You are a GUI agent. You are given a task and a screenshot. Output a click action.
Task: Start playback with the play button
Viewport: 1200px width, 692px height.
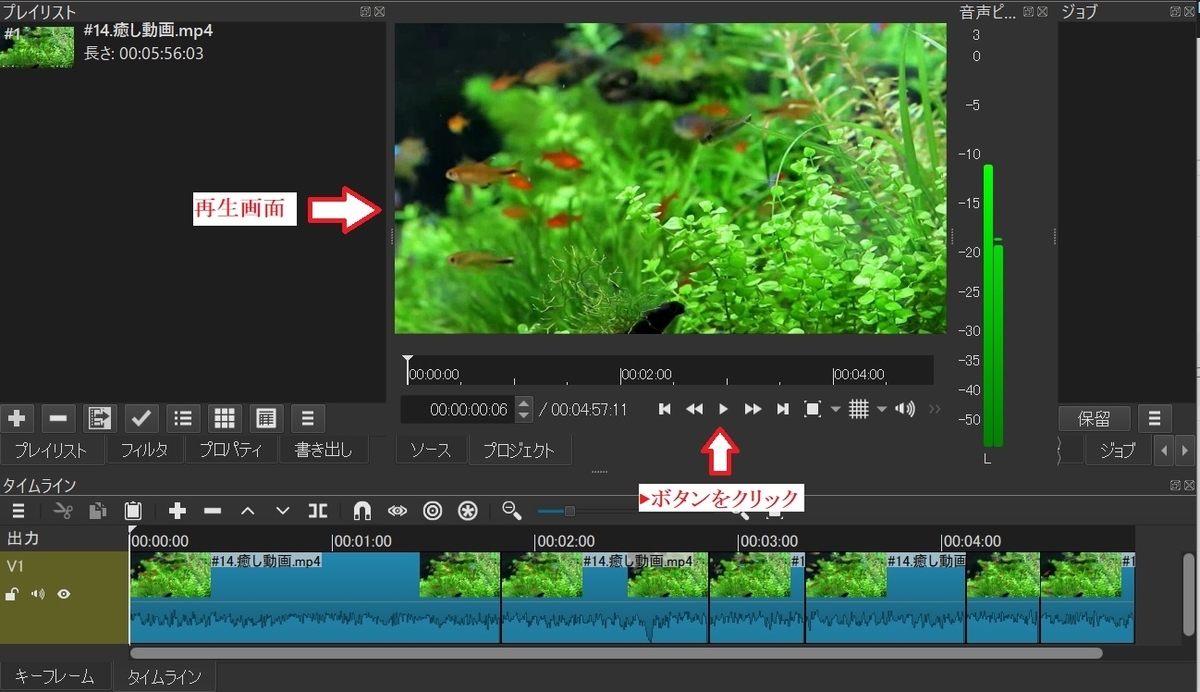(x=723, y=409)
